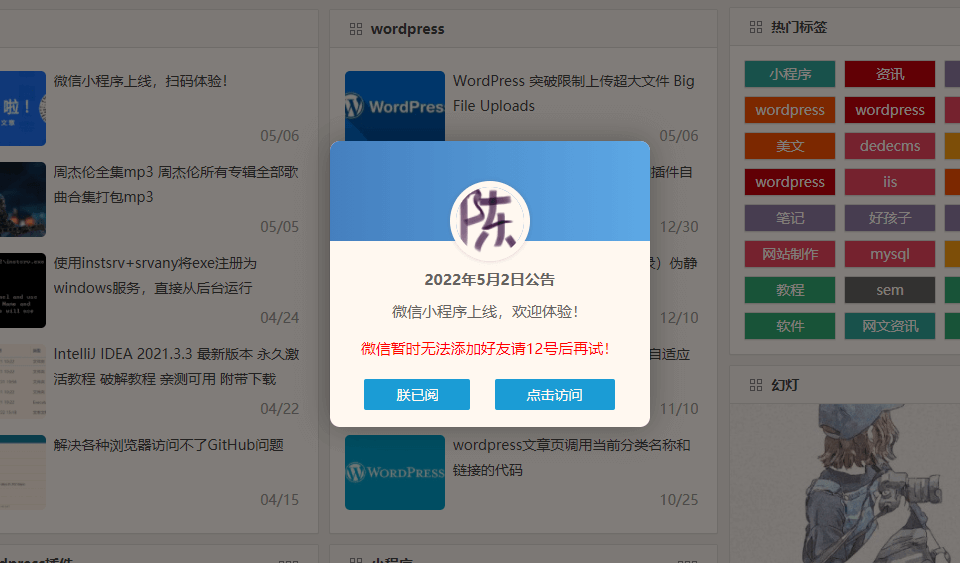The image size is (960, 563).
Task: Dismiss the notice with 朕已阅 button
Action: 417,395
